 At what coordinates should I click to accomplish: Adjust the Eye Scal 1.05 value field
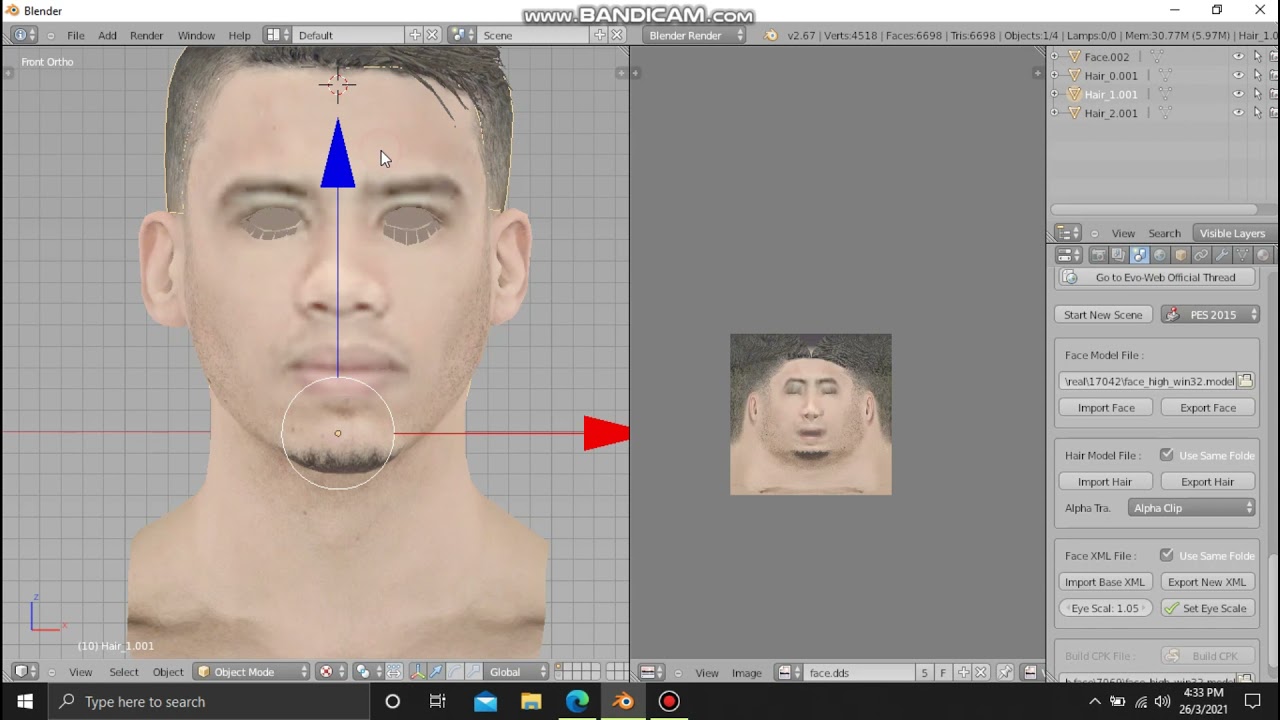tap(1106, 608)
